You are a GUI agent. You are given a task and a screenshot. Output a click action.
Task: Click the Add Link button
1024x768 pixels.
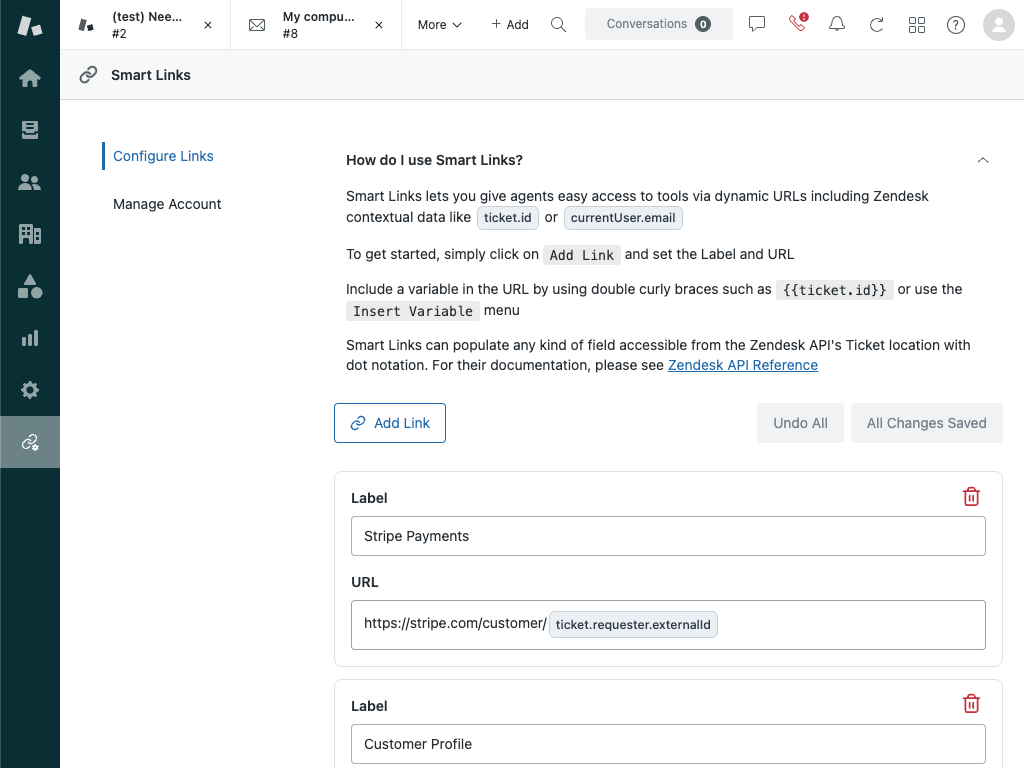coord(390,423)
